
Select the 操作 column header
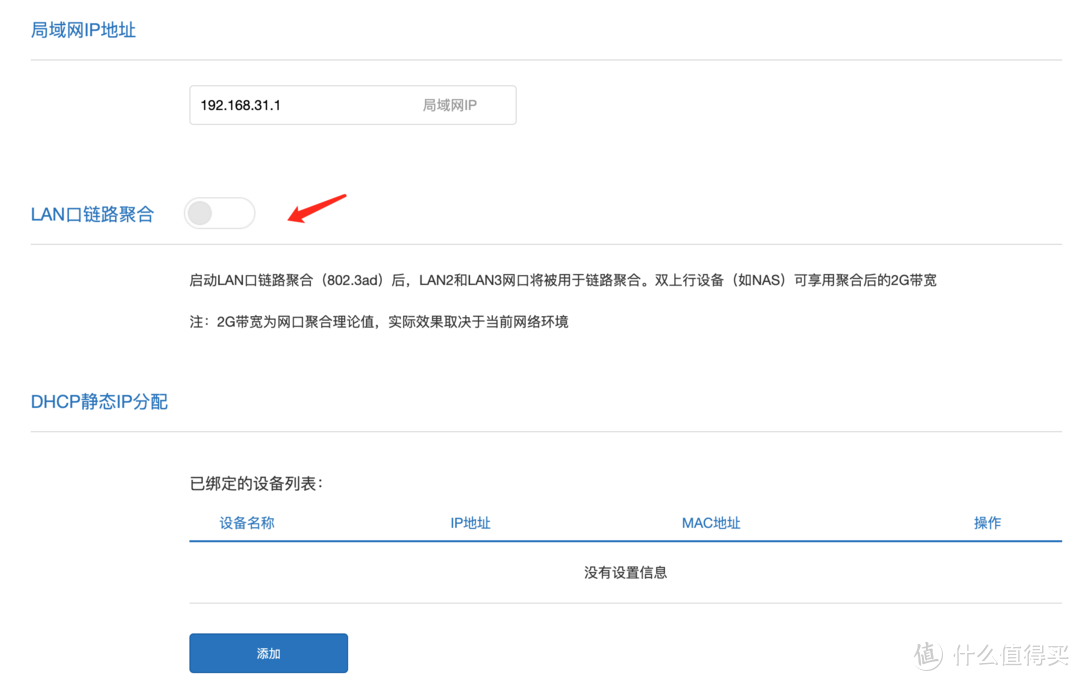click(x=987, y=522)
